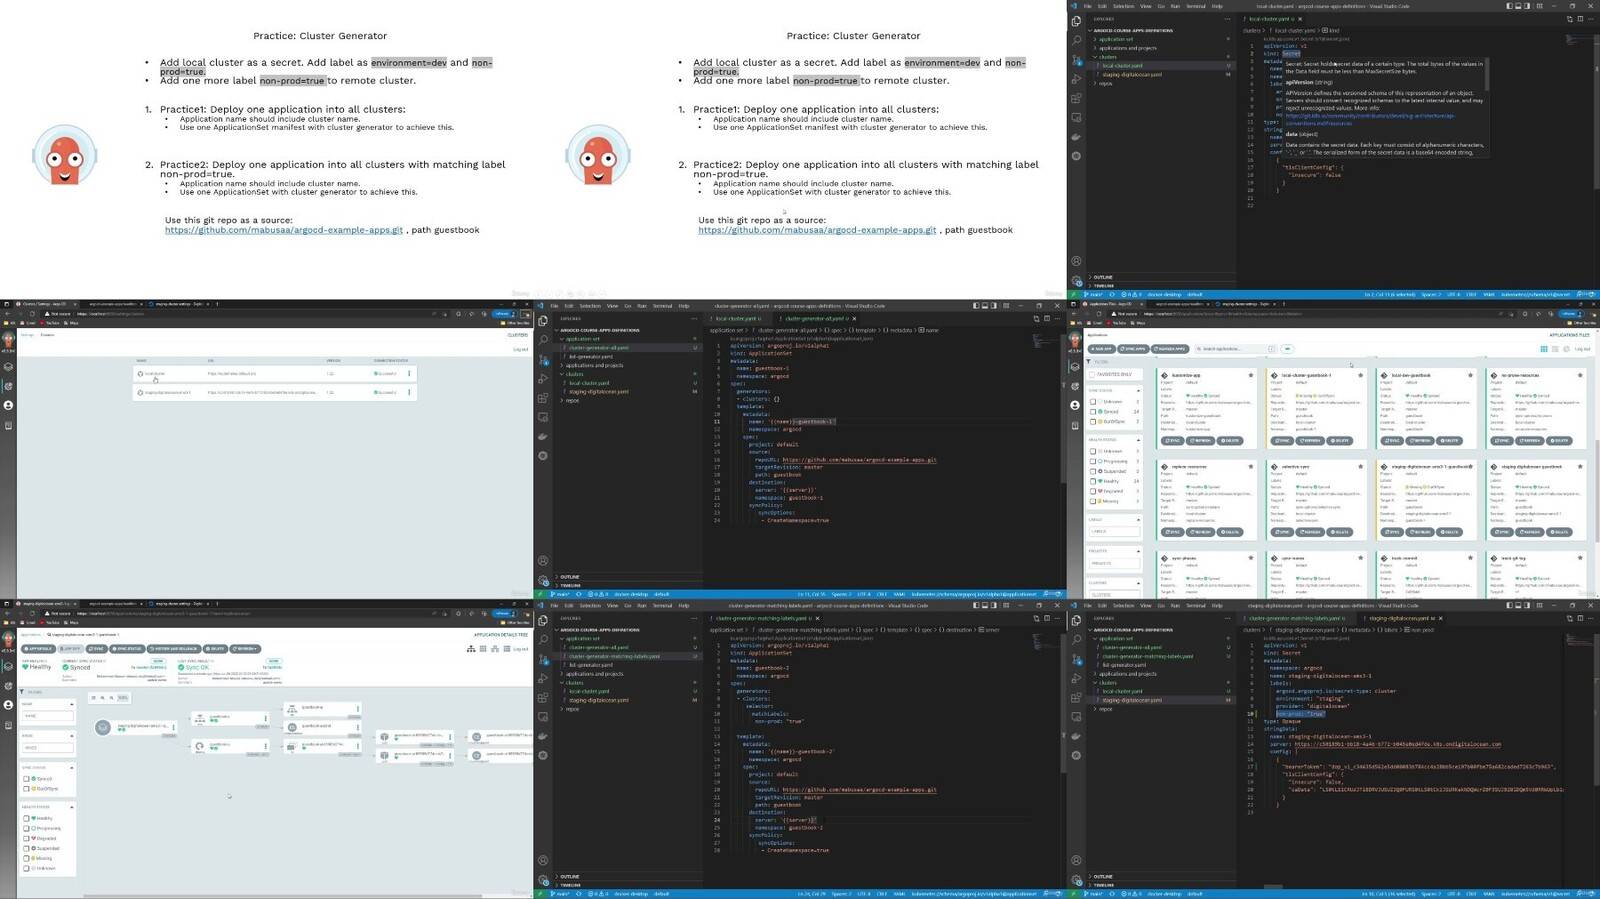This screenshot has width=1600, height=899.
Task: Click split editor icon in staging-digitalocean.yaml VS Code window
Action: (x=1580, y=618)
